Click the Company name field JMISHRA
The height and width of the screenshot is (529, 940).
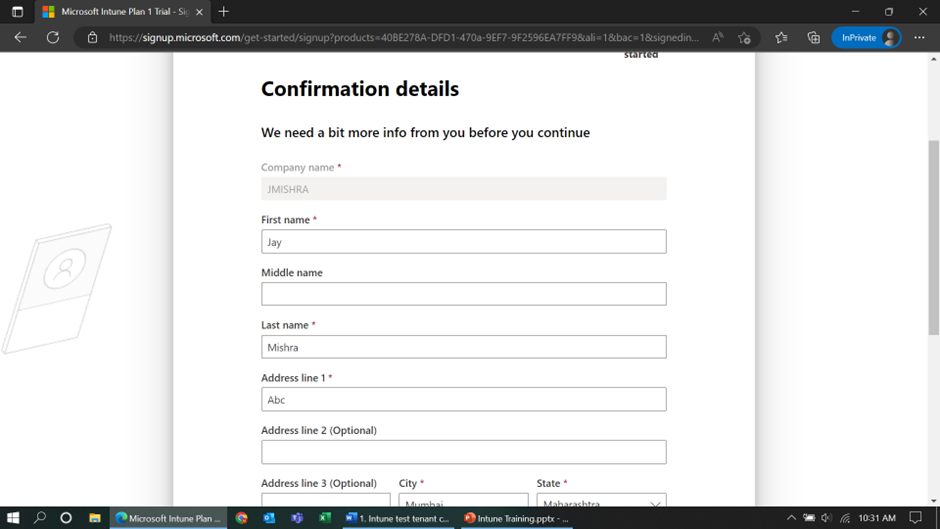tap(463, 189)
